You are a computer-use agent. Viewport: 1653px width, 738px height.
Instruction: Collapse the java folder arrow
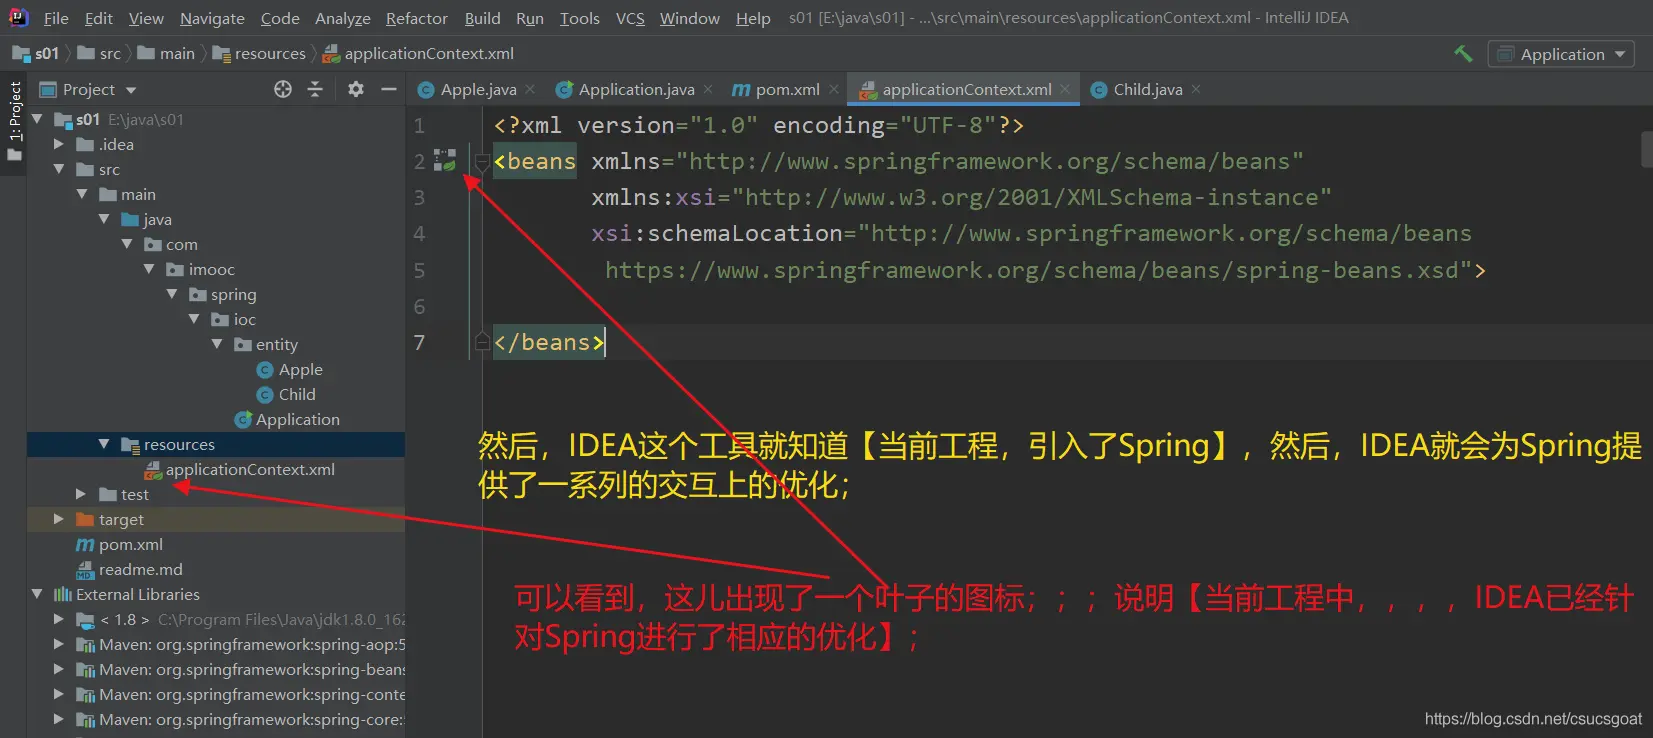click(104, 219)
